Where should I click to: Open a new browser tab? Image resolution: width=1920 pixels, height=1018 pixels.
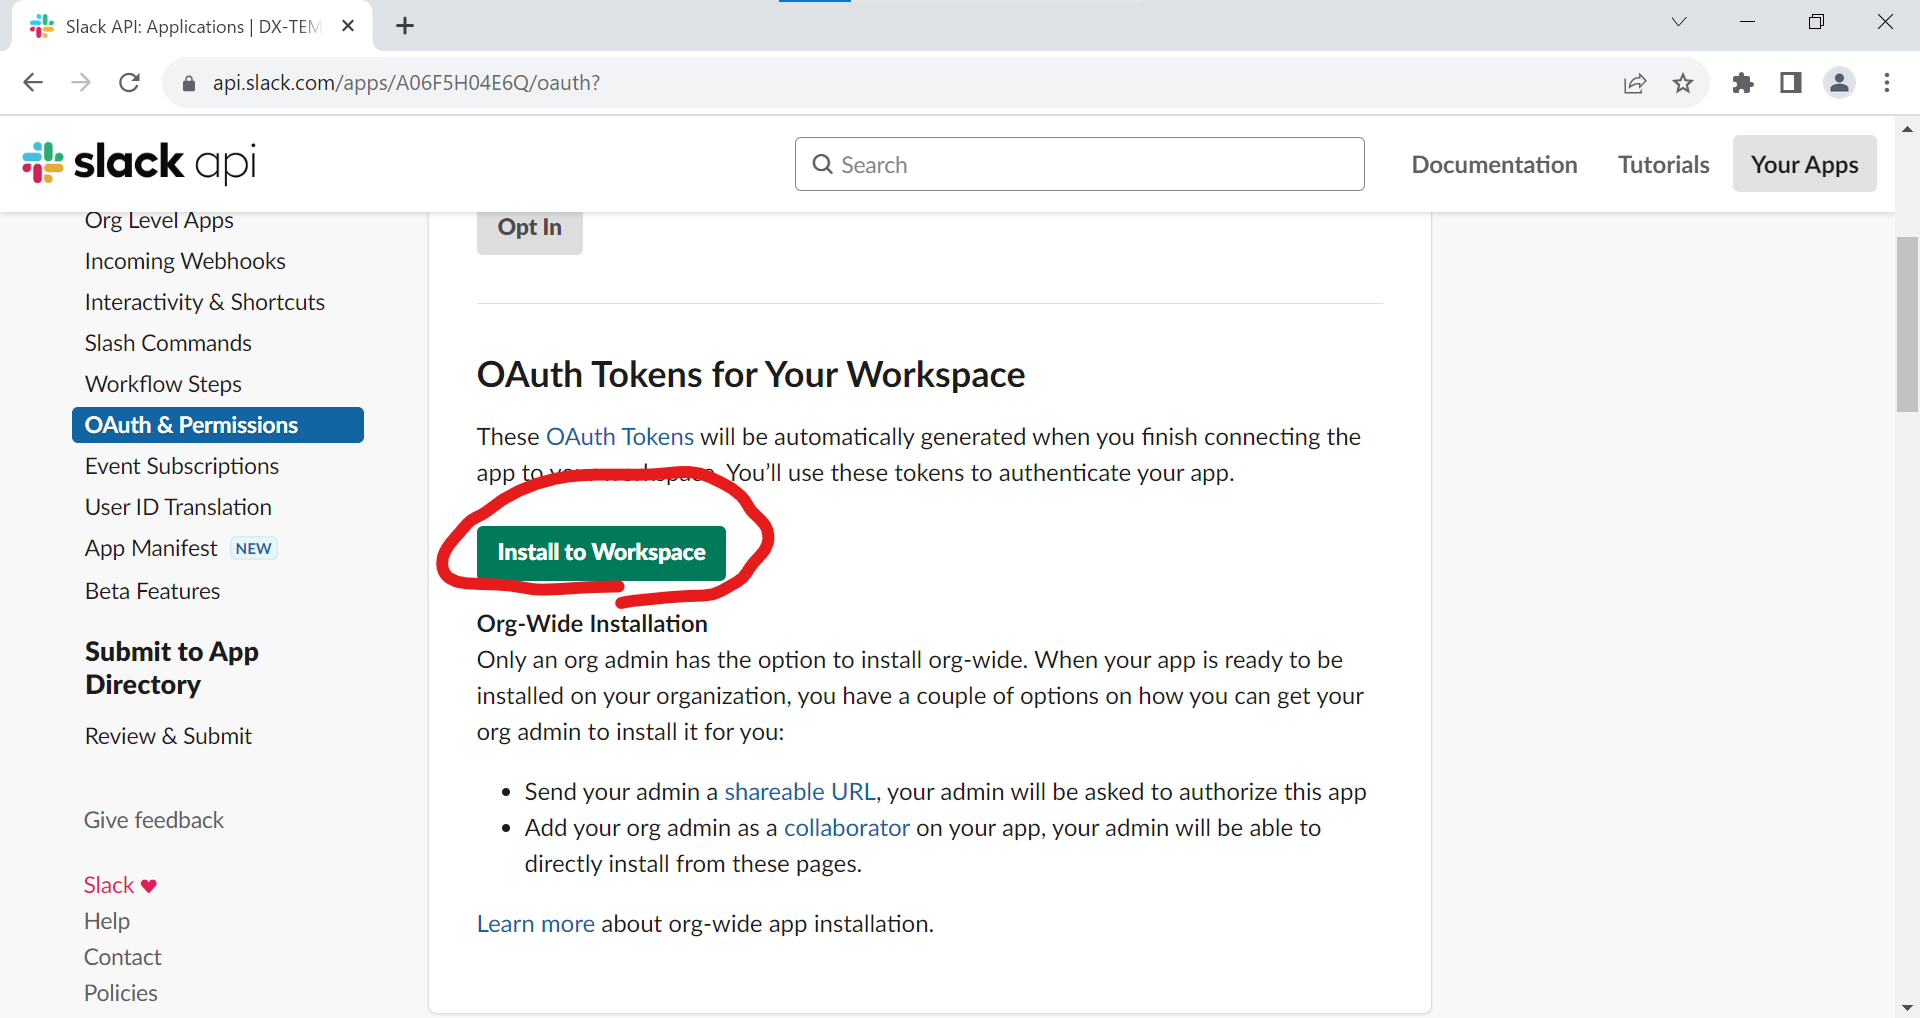click(x=405, y=26)
